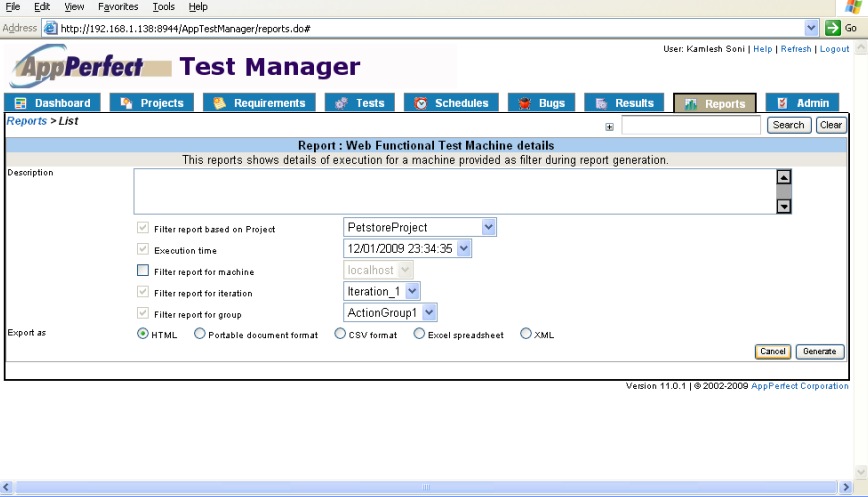The image size is (868, 497).
Task: Click the Dashboard tab icon
Action: 20,103
